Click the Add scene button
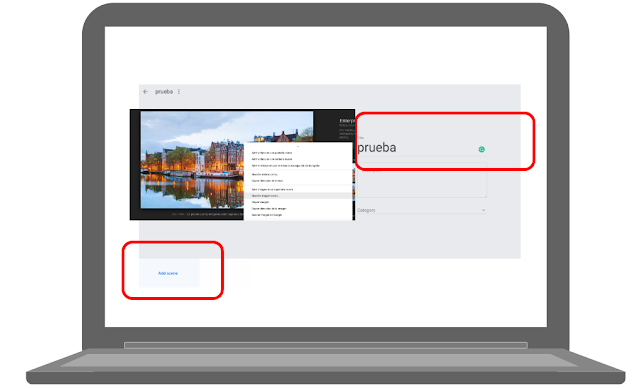640x389 pixels. pos(169,273)
